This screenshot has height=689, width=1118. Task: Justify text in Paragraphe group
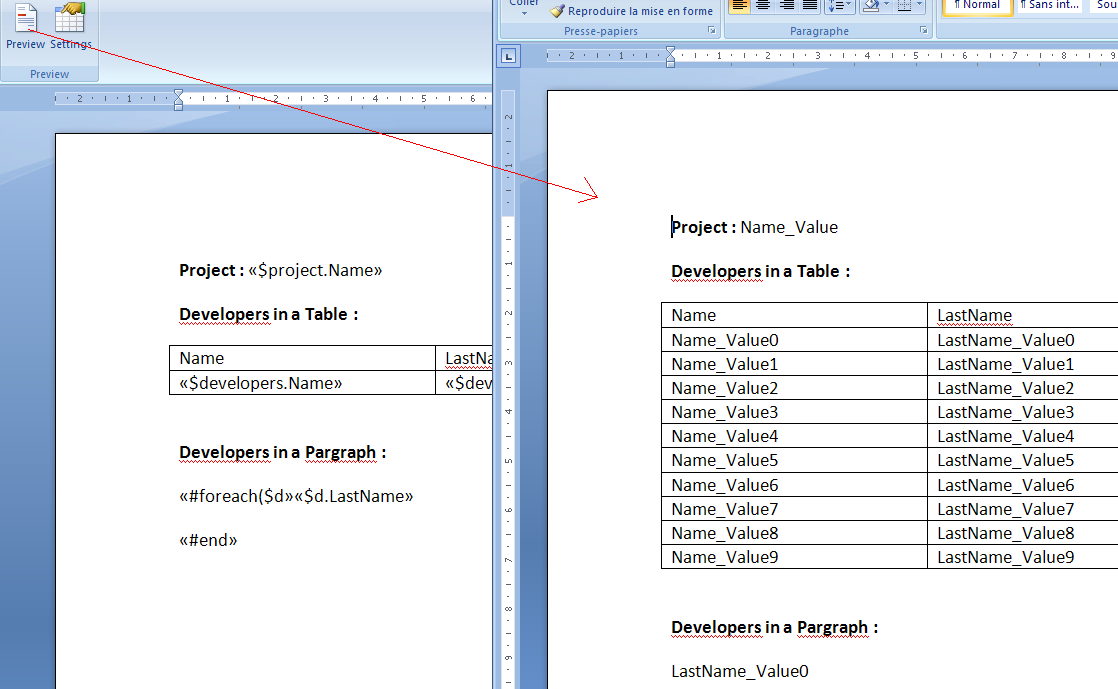pyautogui.click(x=810, y=6)
